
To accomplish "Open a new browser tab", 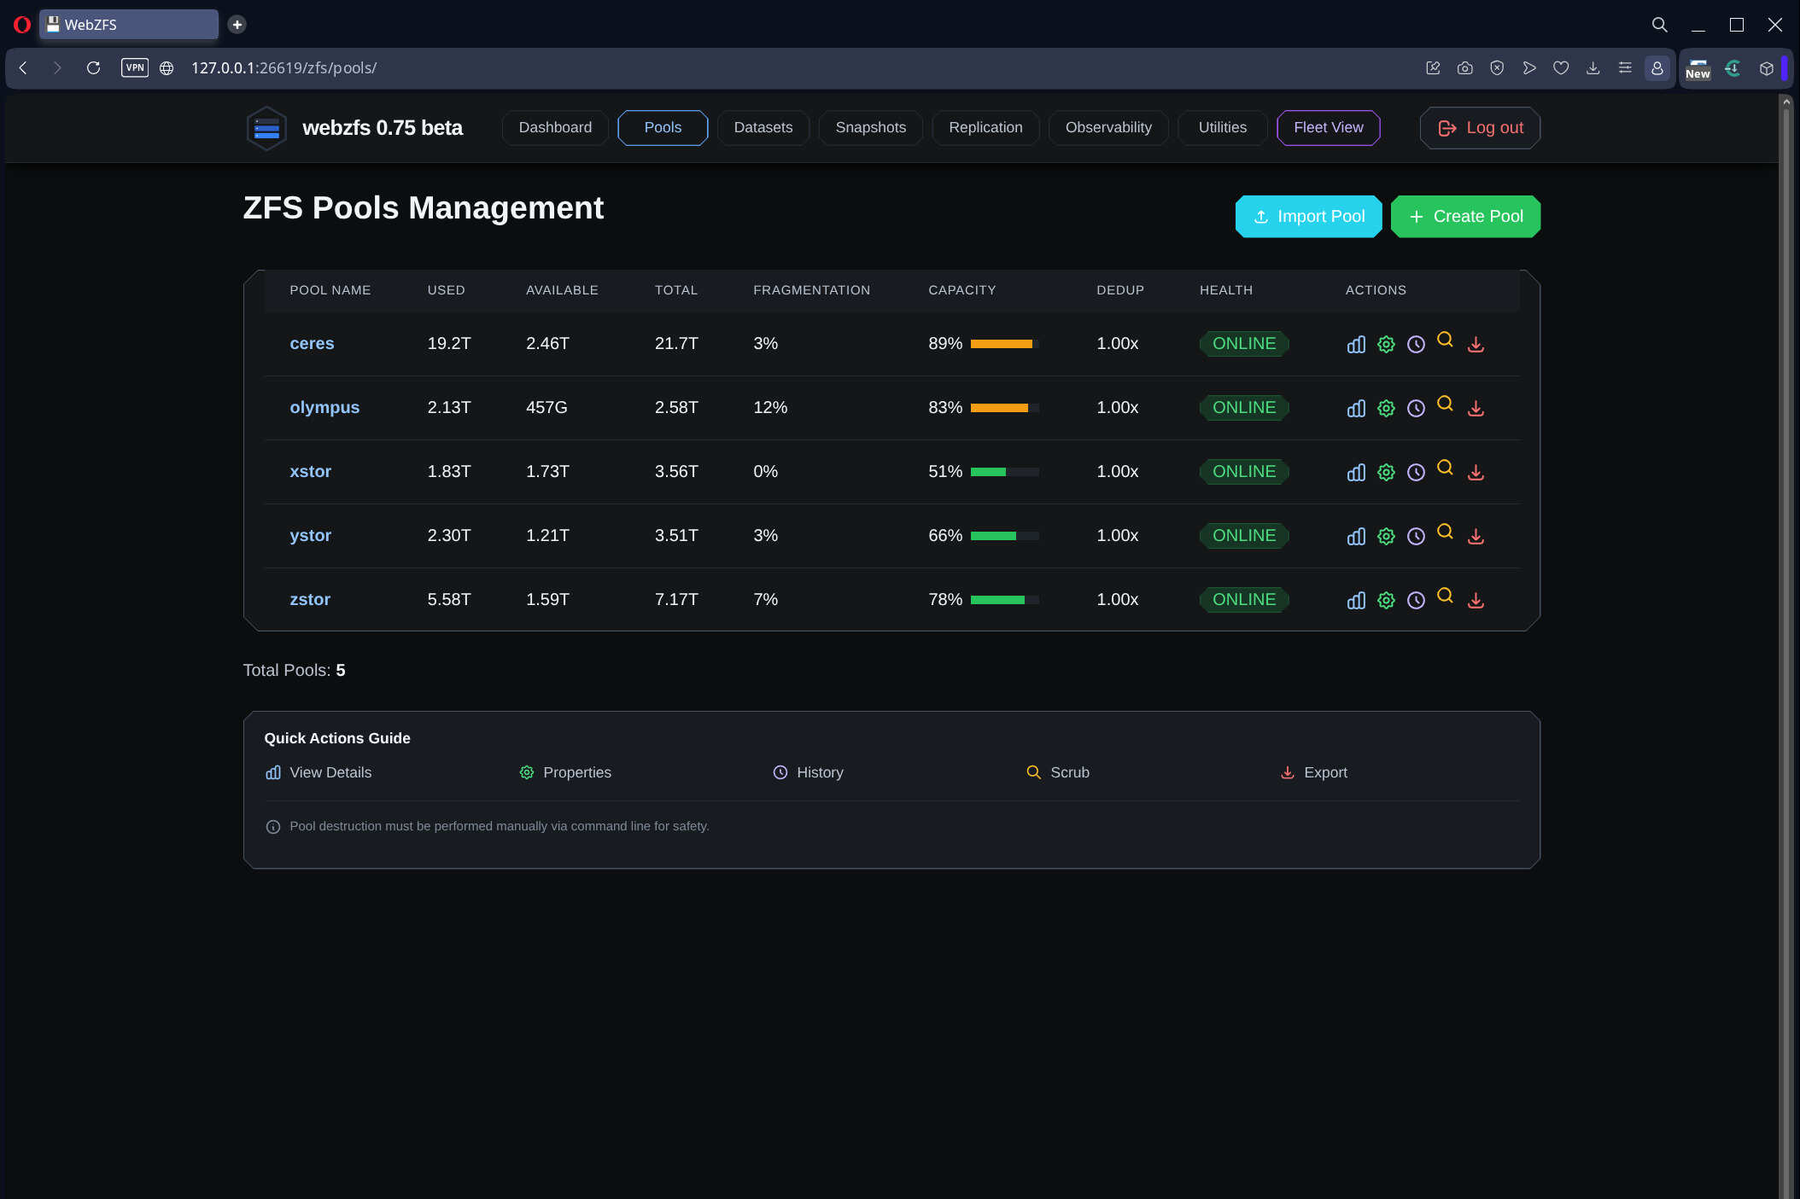I will coord(237,24).
